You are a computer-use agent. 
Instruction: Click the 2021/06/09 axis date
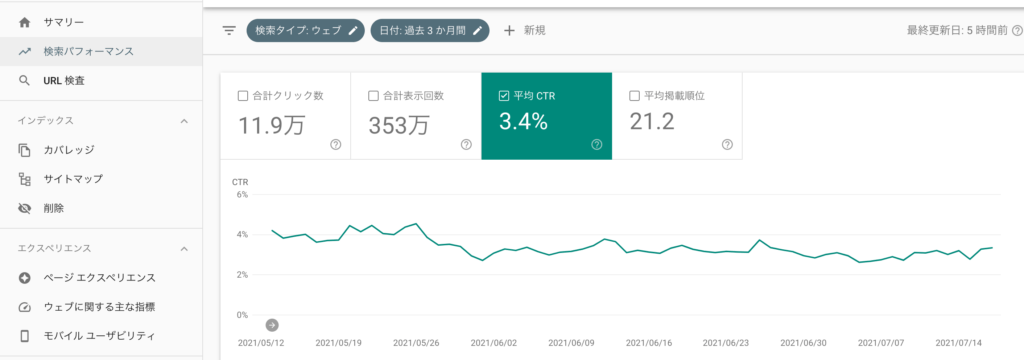pos(571,342)
